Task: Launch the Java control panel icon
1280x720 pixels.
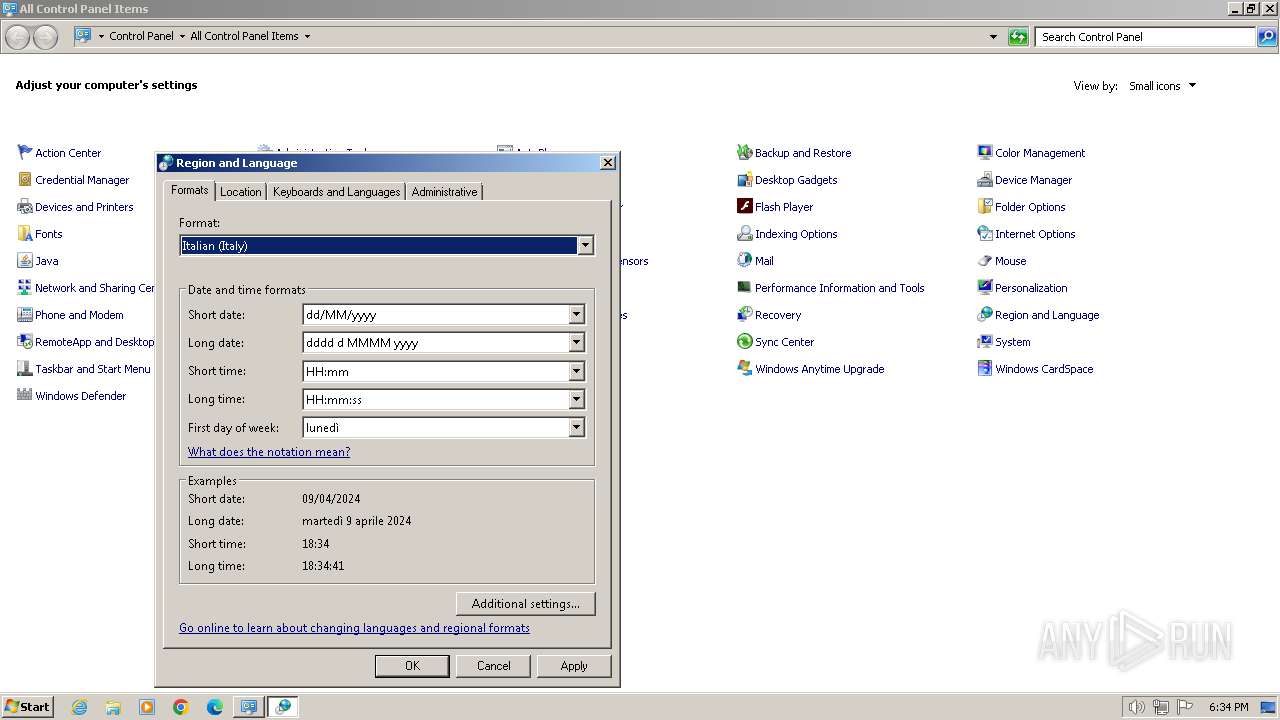Action: click(25, 261)
